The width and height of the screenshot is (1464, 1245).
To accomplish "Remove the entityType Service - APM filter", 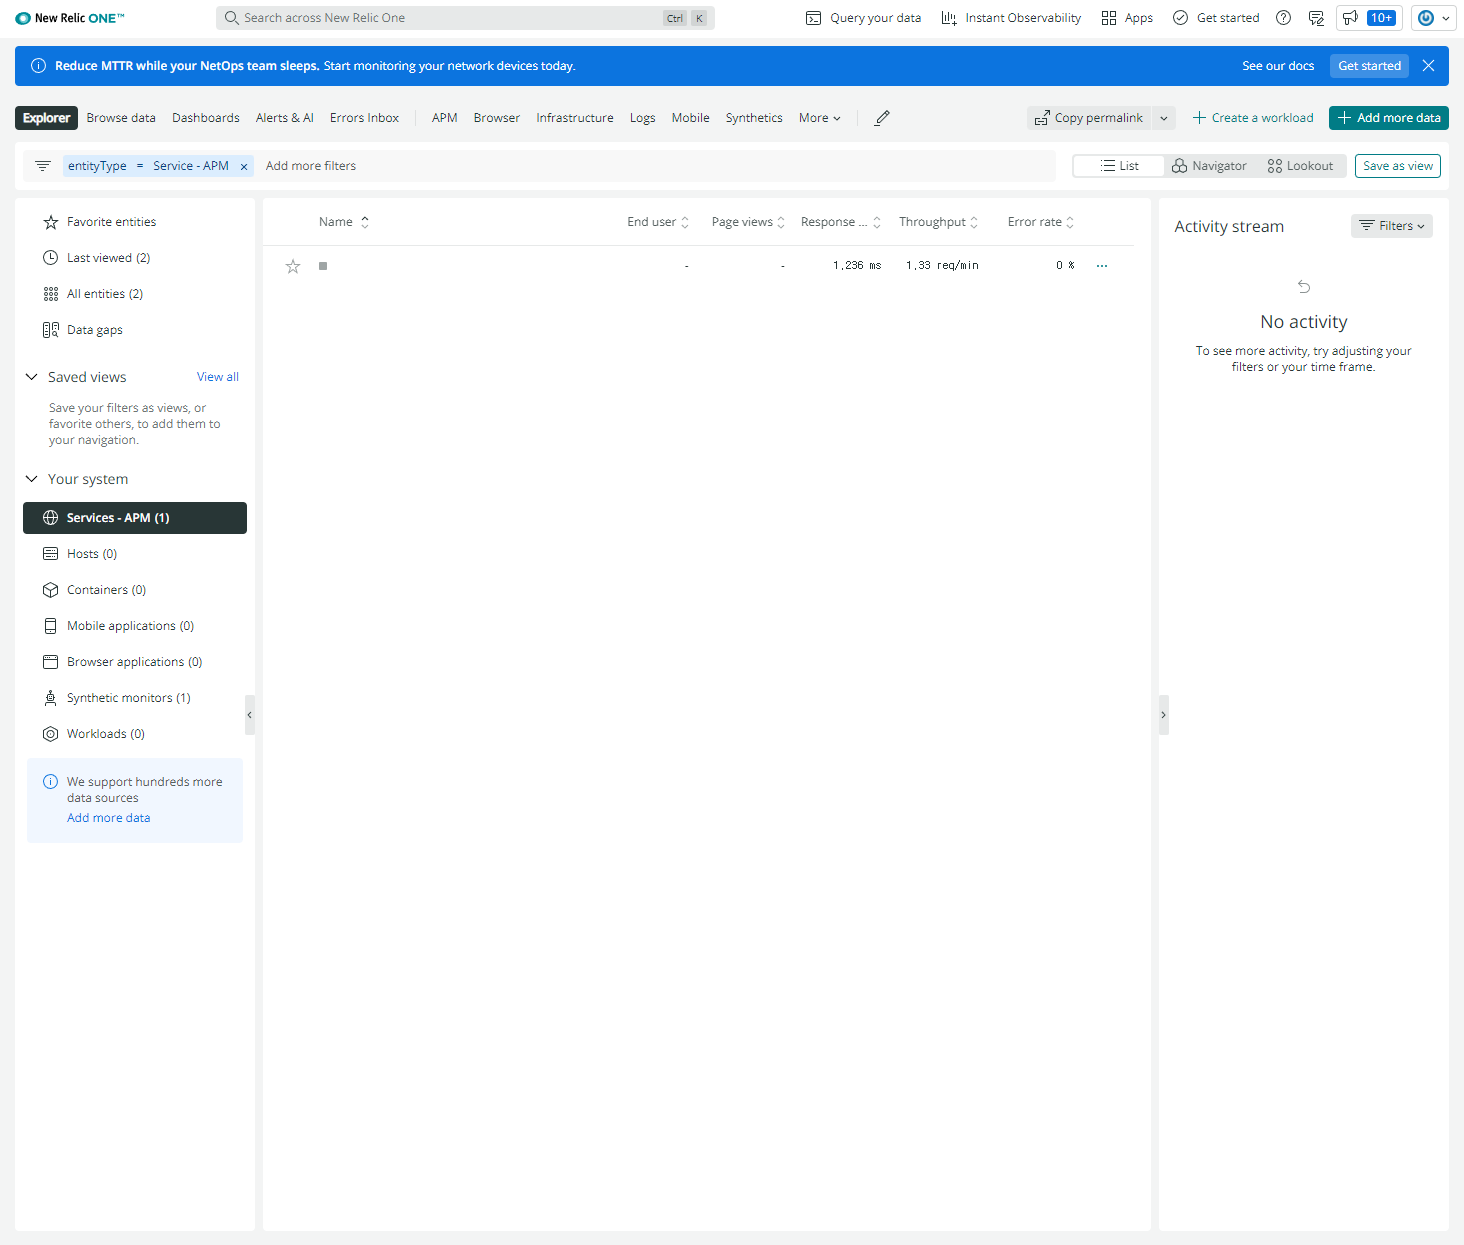I will 244,167.
